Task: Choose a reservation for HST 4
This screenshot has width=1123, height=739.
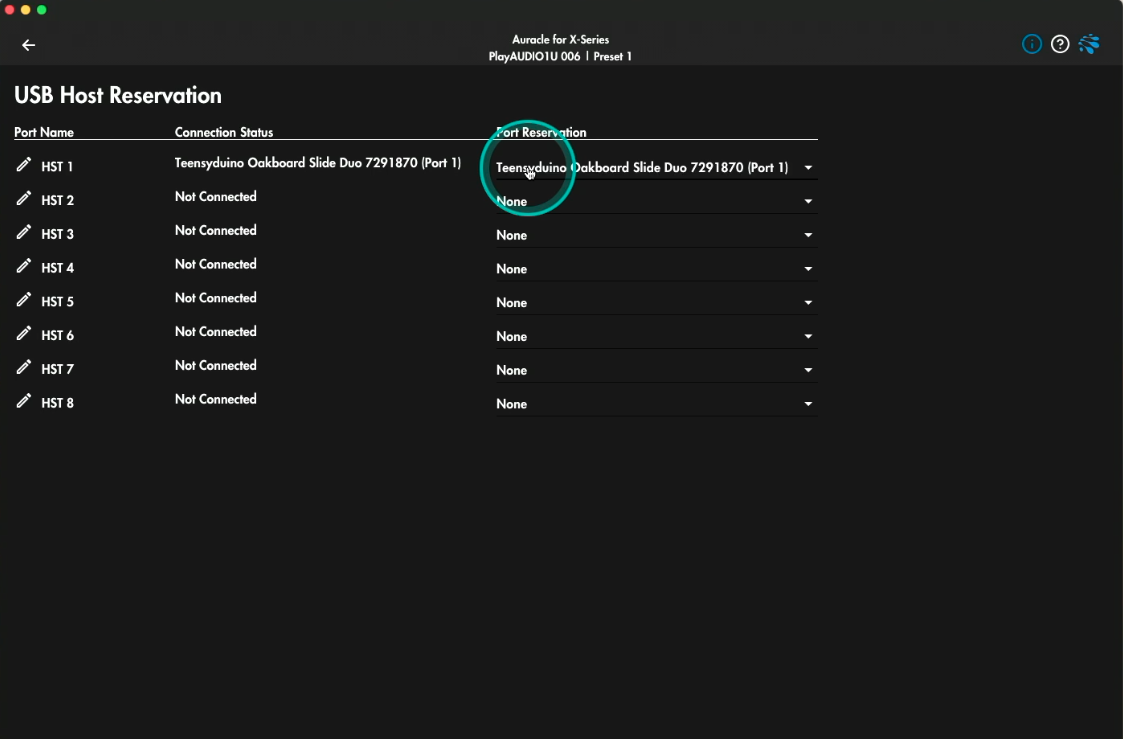Action: pyautogui.click(x=656, y=269)
